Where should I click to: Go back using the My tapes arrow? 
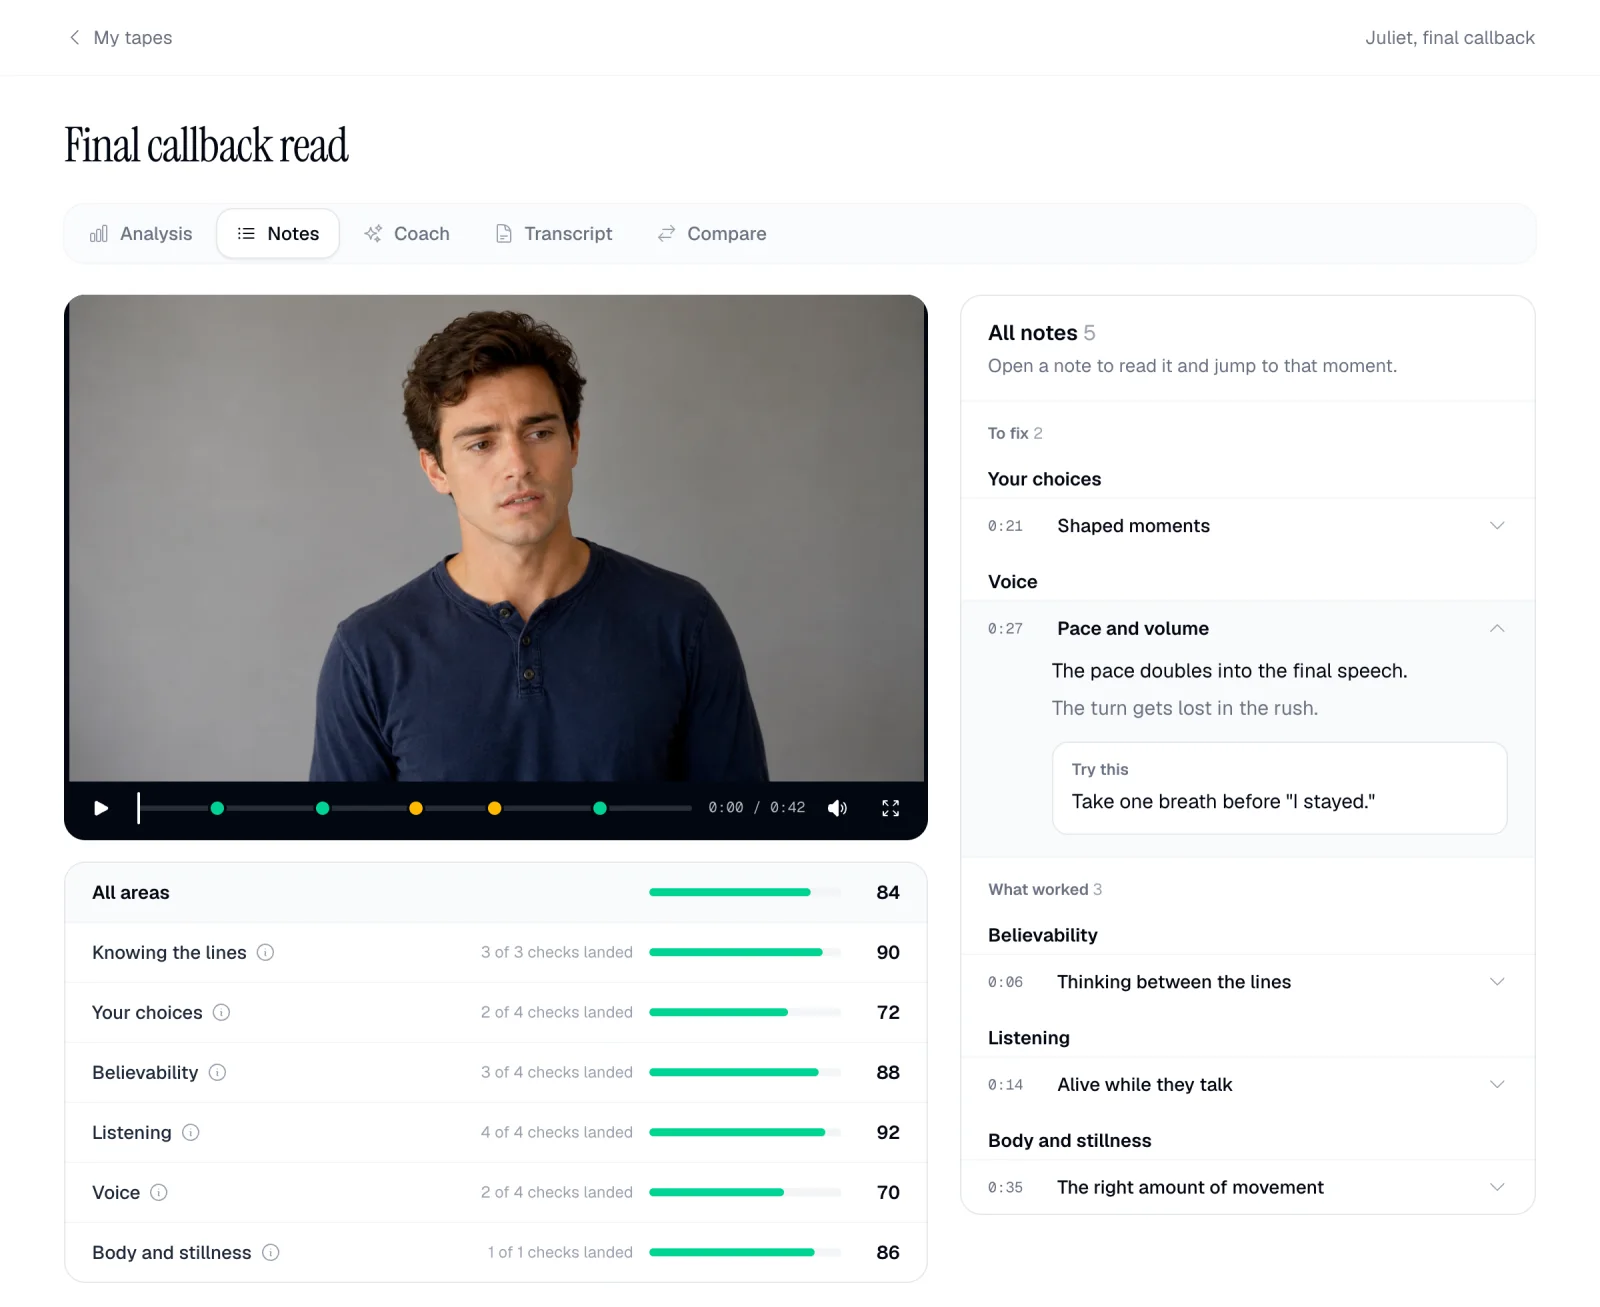pos(74,37)
